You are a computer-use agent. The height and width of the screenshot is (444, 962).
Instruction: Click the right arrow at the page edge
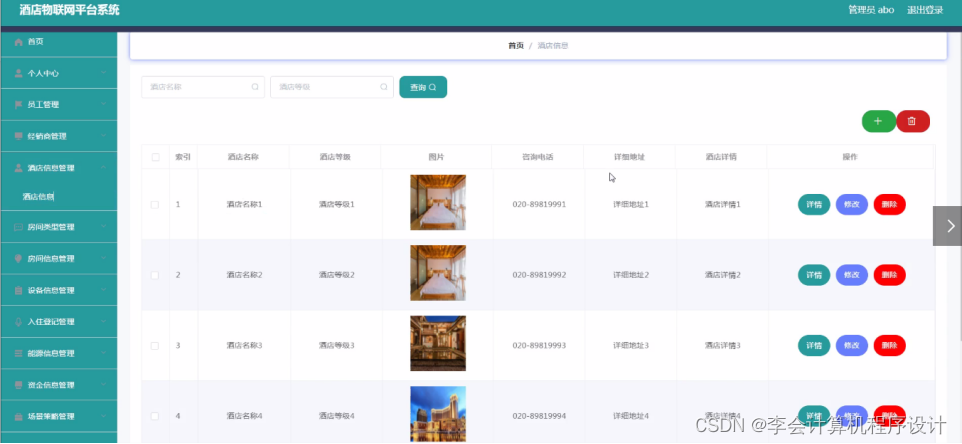950,226
